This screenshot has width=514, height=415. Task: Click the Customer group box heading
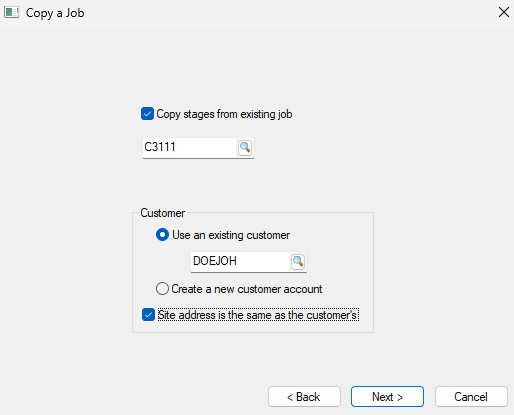(x=163, y=213)
